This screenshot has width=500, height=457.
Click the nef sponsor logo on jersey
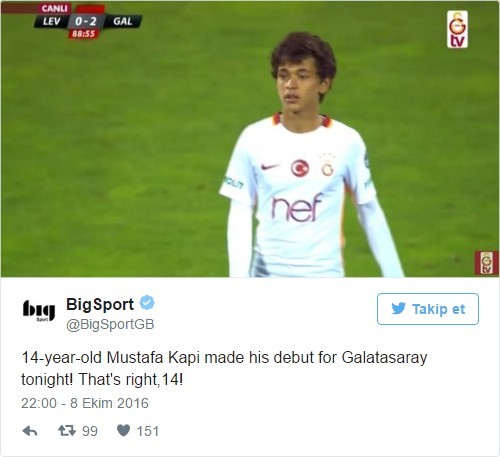pos(296,208)
